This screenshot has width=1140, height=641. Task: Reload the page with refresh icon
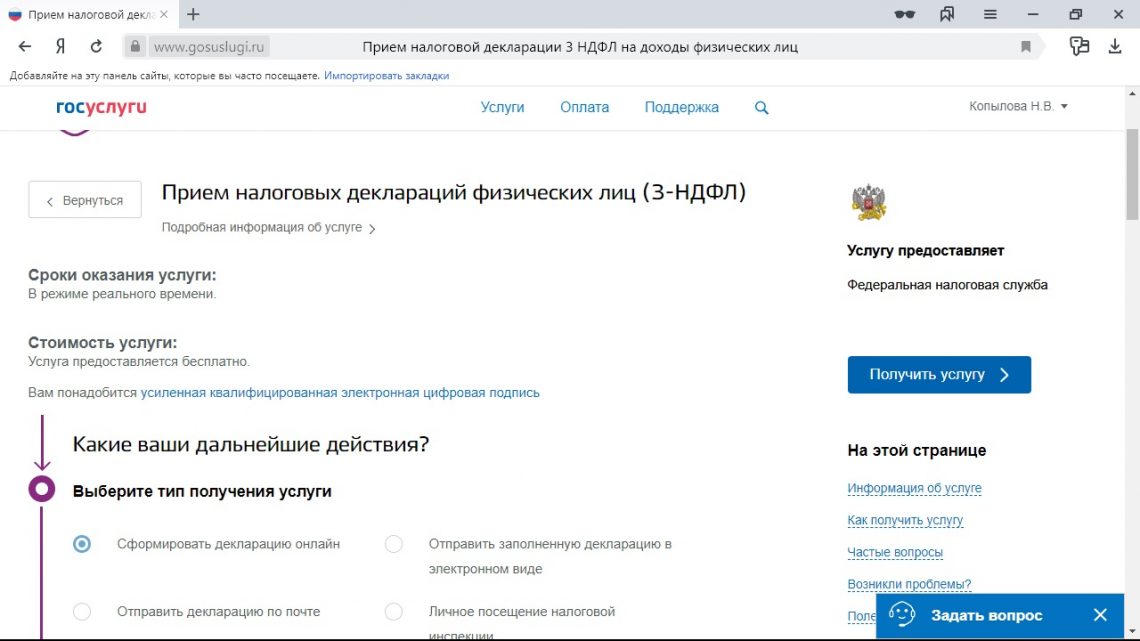(96, 46)
